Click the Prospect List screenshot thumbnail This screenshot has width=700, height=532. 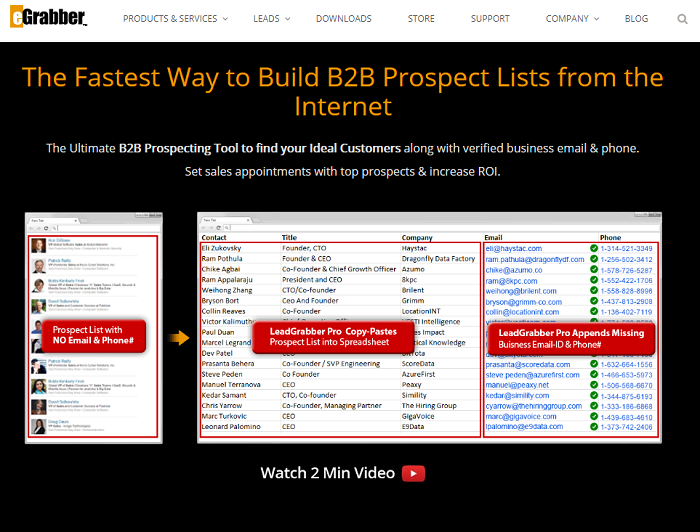[x=94, y=328]
